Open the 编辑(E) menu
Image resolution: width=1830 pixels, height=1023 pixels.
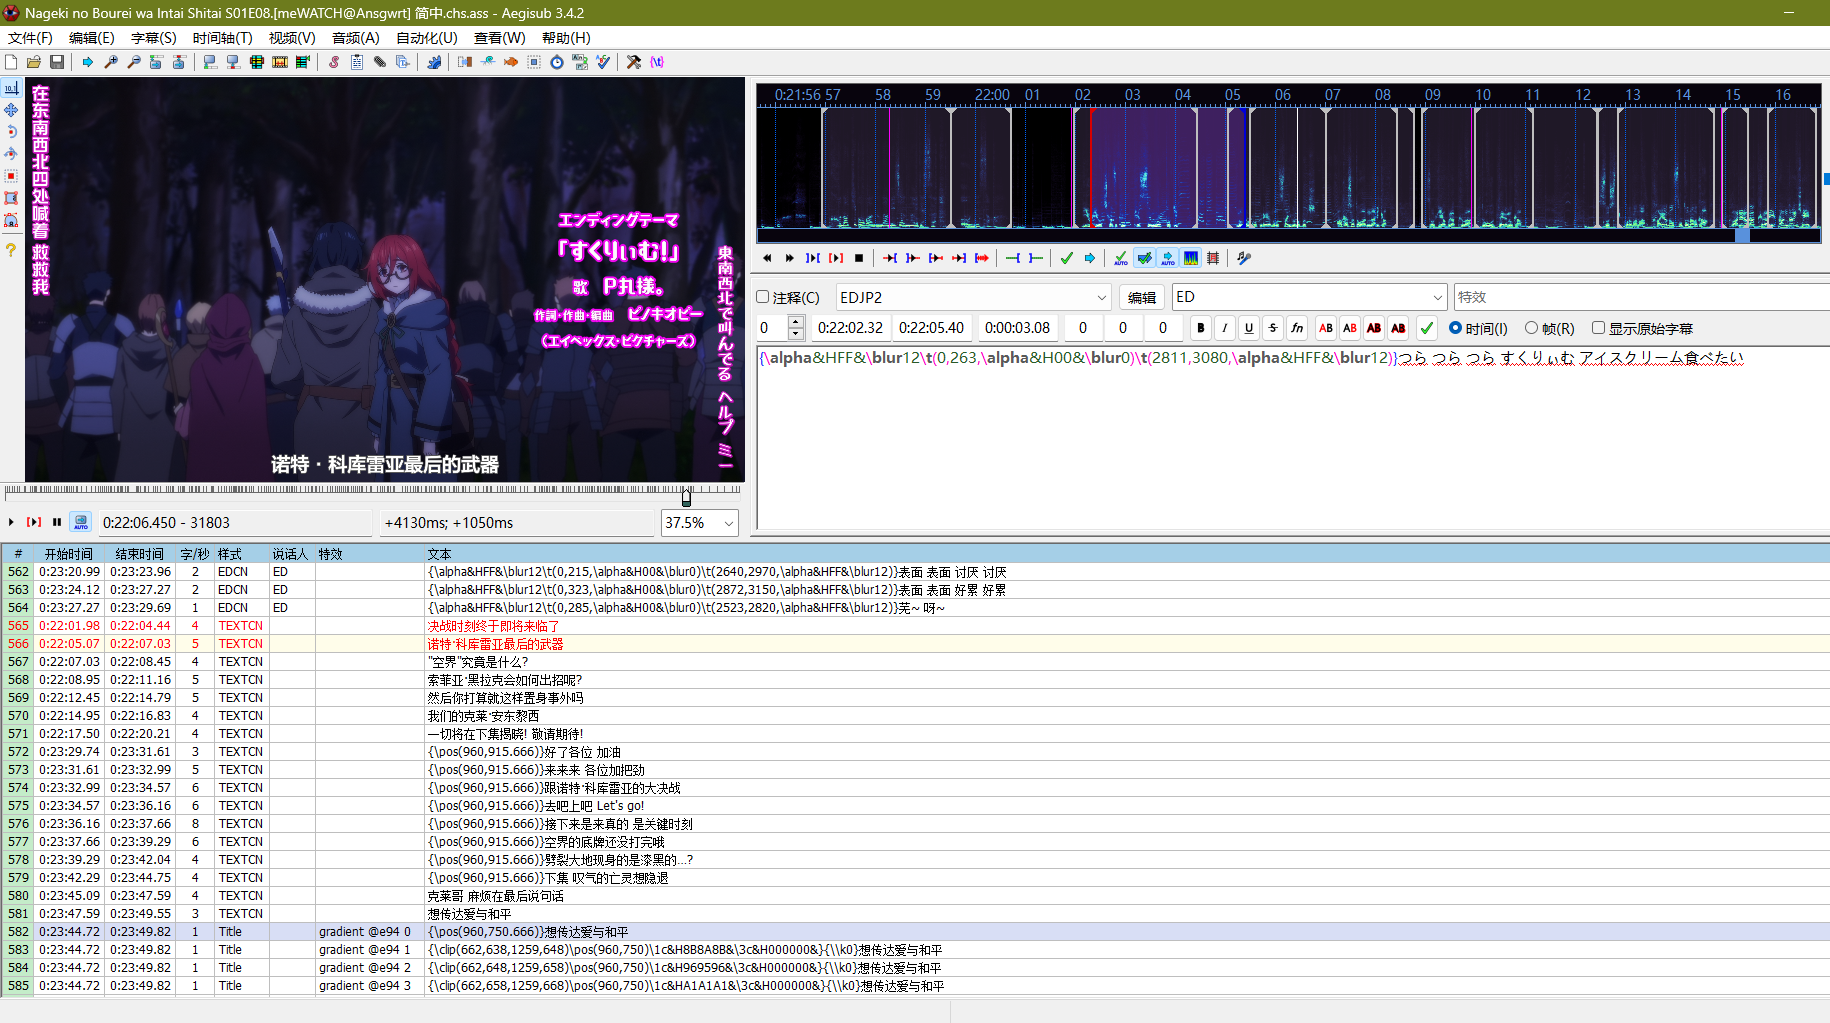point(91,38)
